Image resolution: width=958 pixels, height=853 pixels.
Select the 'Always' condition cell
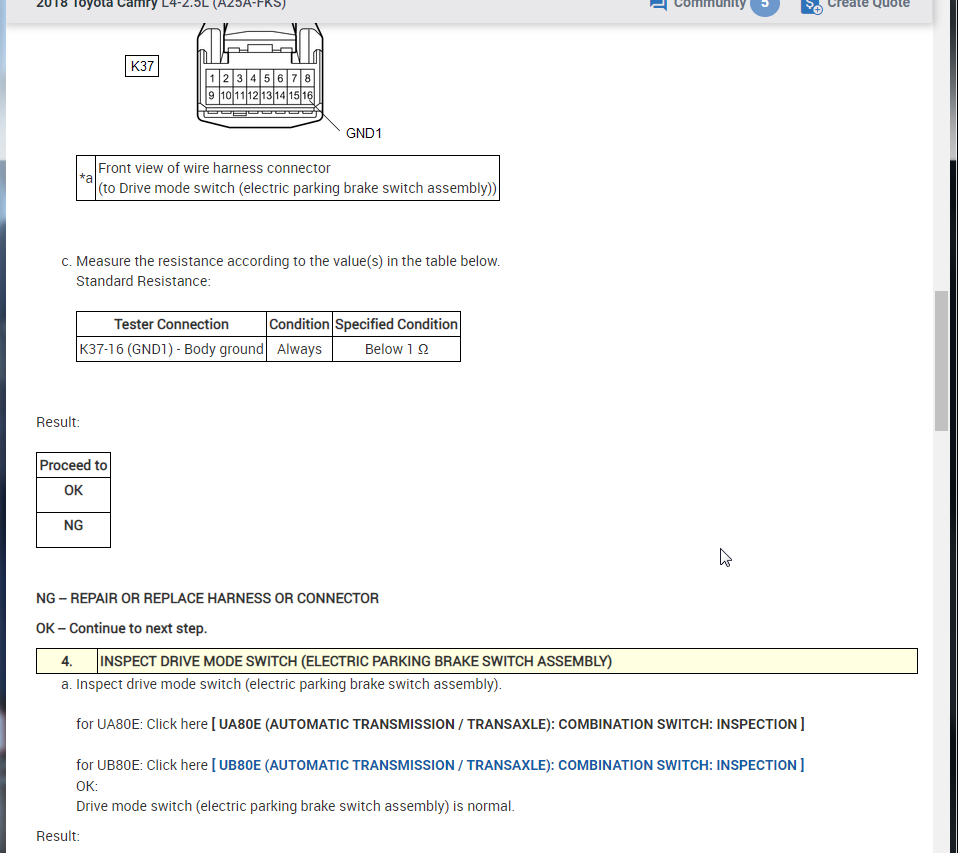coord(299,349)
